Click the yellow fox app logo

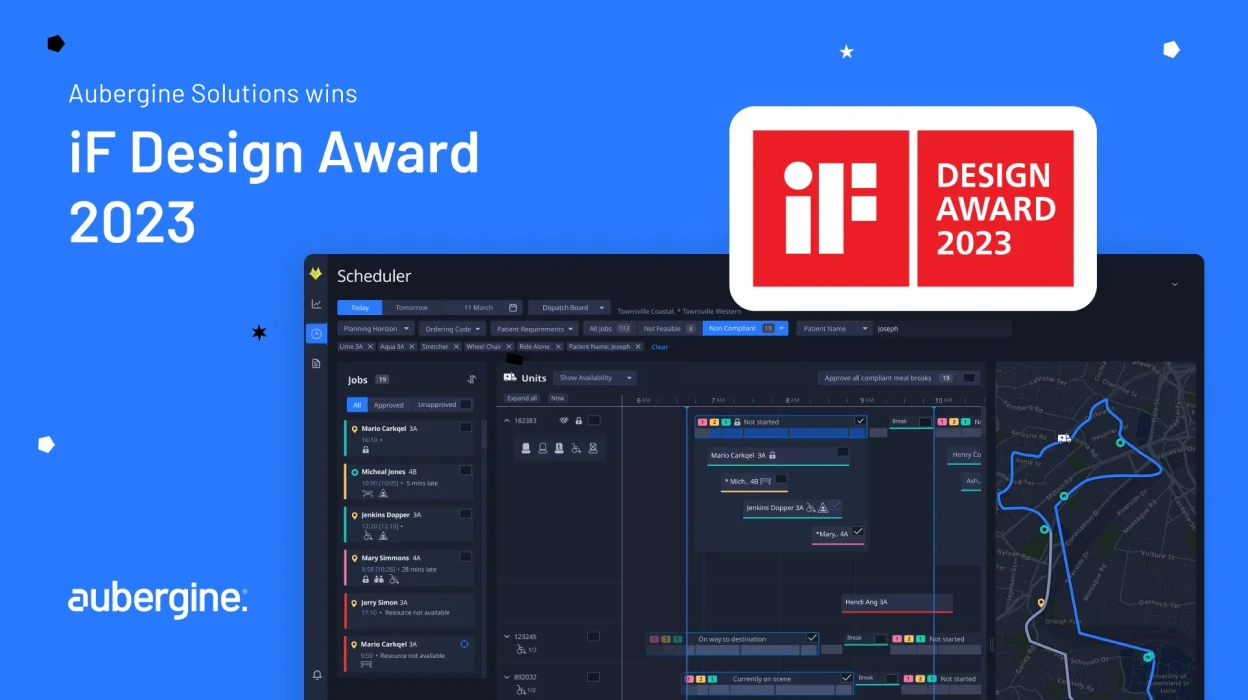tap(316, 274)
